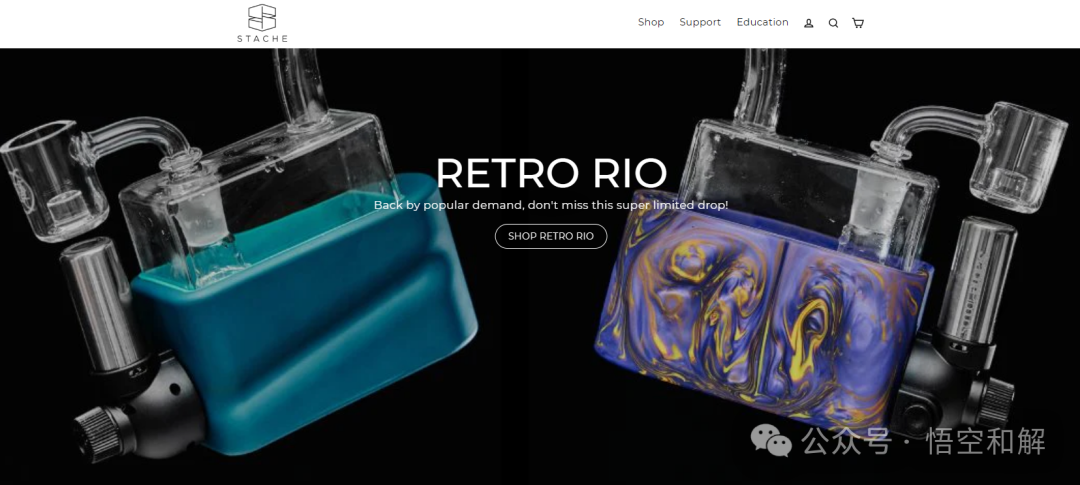Click the SHOP RETRO RIO button
Image resolution: width=1080 pixels, height=485 pixels.
point(551,236)
